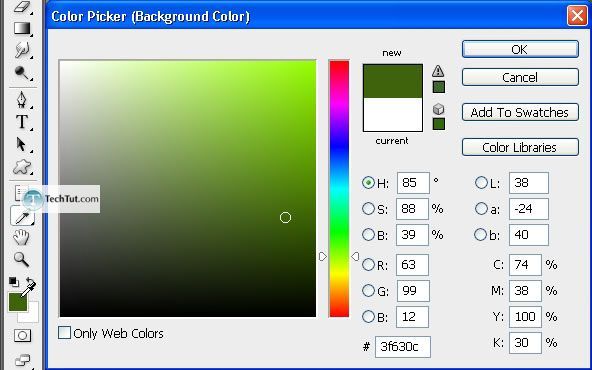Image resolution: width=592 pixels, height=370 pixels.
Task: Click in the a field showing -24
Action: click(529, 209)
